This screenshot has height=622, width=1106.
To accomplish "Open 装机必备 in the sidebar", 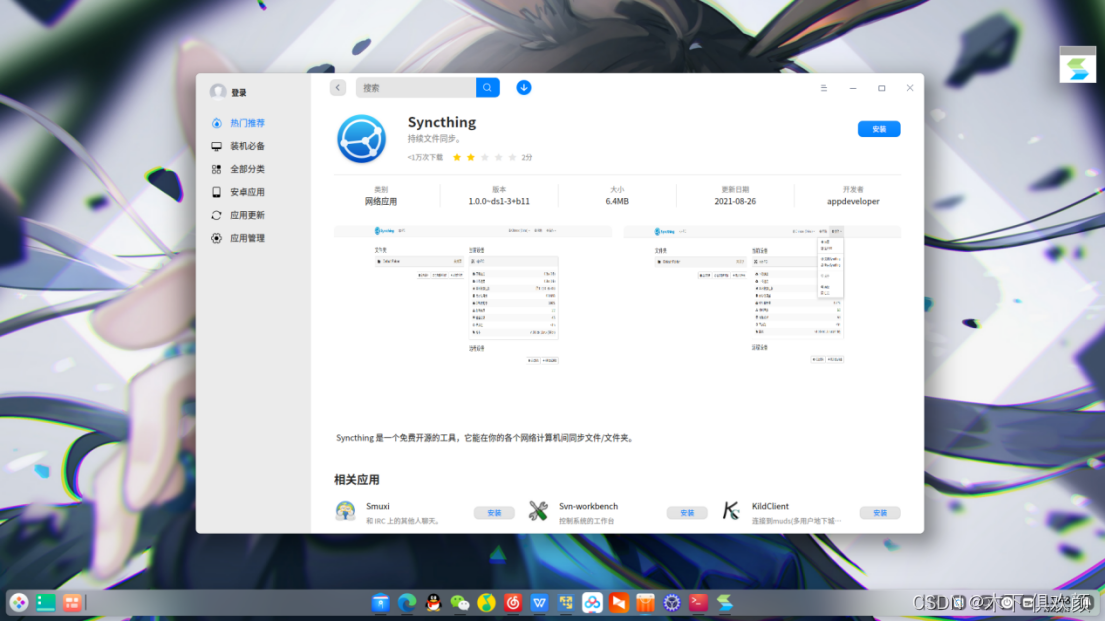I will click(x=238, y=146).
